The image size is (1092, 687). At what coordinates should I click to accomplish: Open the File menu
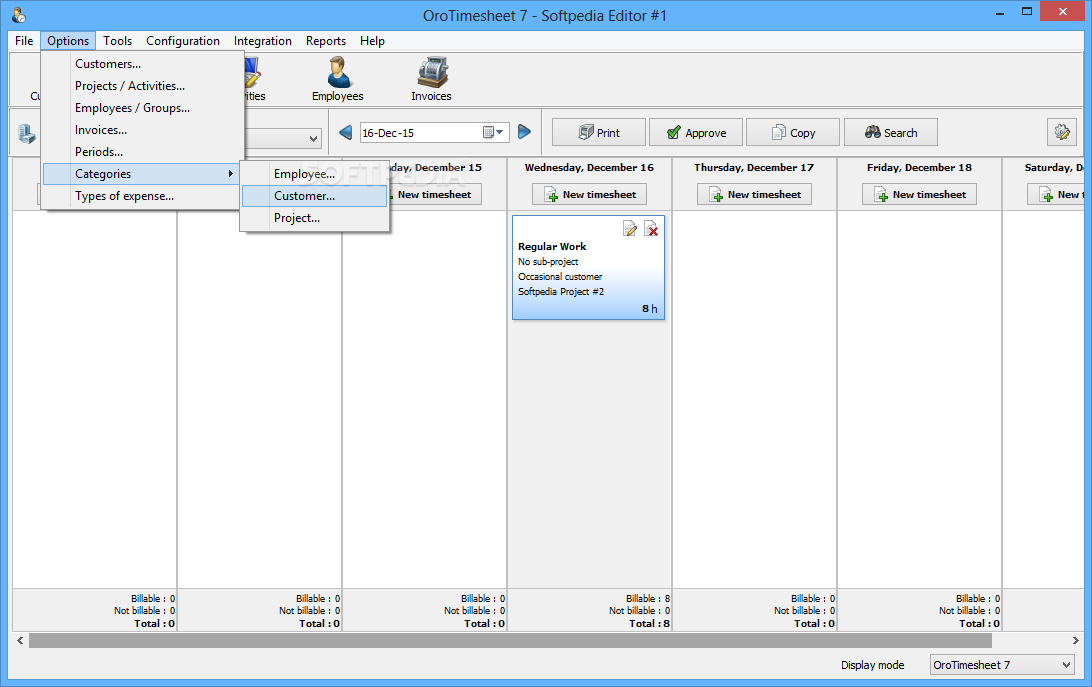[24, 40]
